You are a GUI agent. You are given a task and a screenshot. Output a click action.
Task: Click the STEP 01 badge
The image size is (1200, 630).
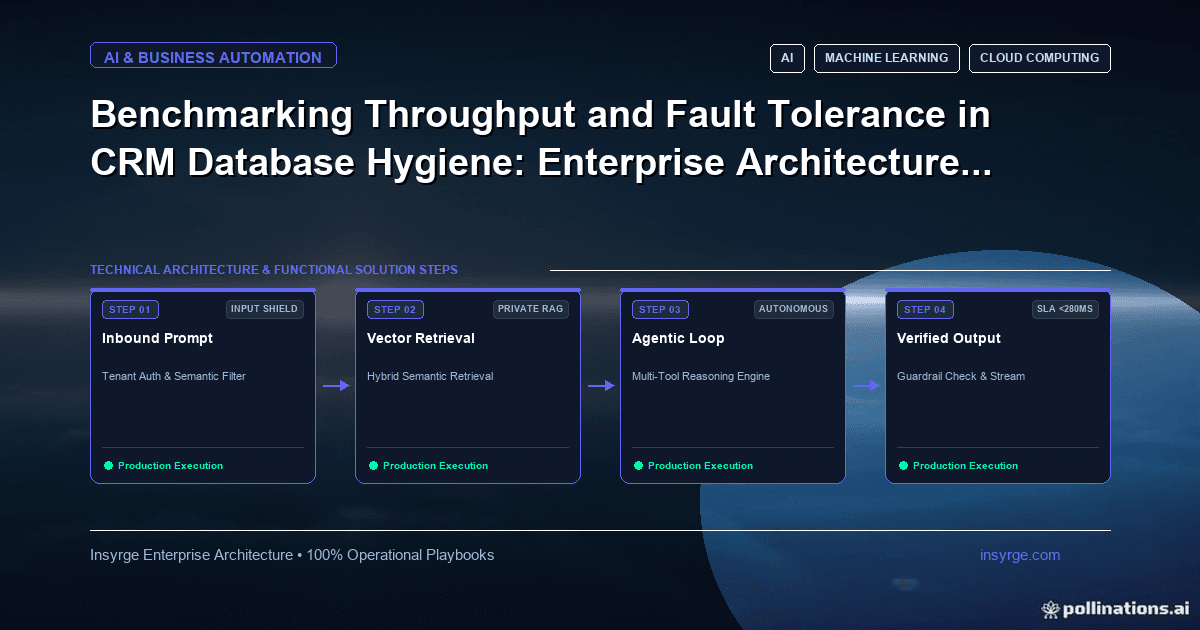point(130,309)
